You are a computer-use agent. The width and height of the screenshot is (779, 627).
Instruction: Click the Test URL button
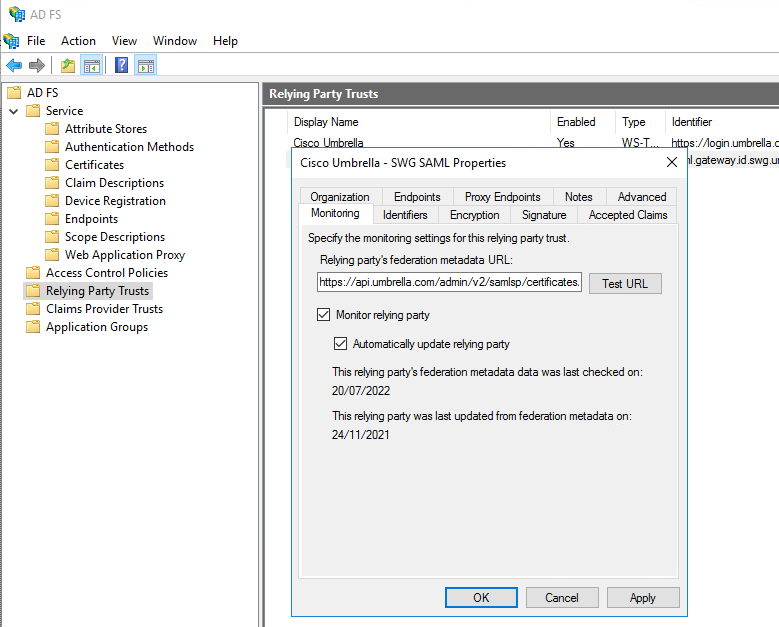(x=625, y=283)
